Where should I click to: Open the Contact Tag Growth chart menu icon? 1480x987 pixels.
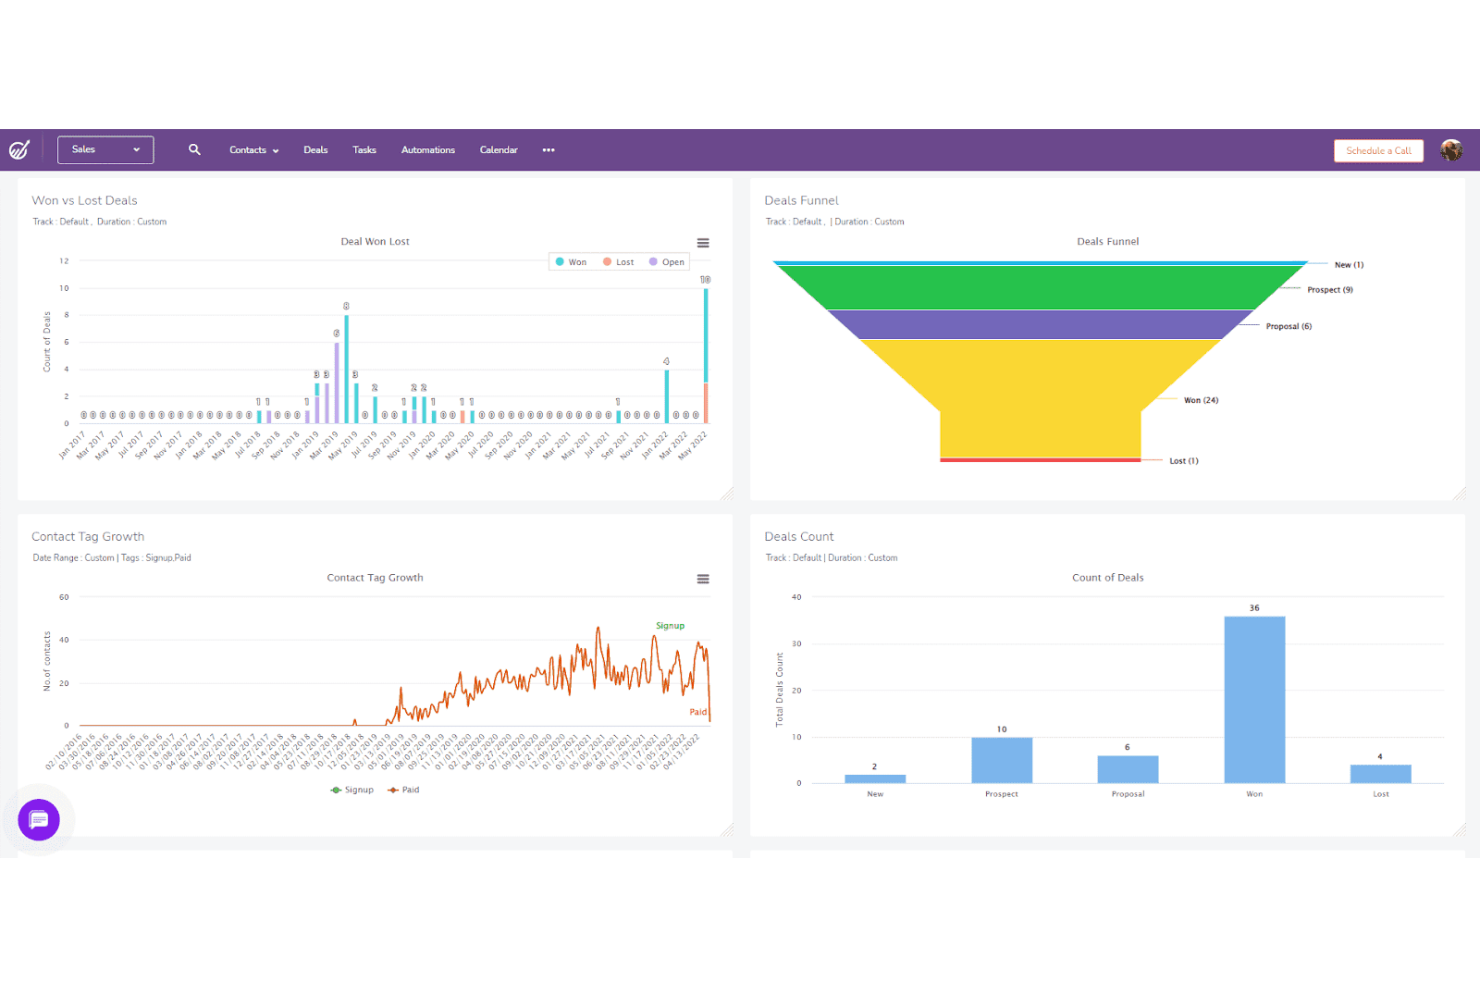[x=703, y=578]
